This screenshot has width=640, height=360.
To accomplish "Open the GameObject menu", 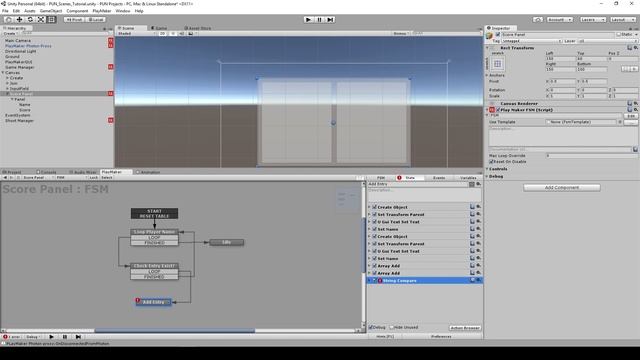I will 51,11.
